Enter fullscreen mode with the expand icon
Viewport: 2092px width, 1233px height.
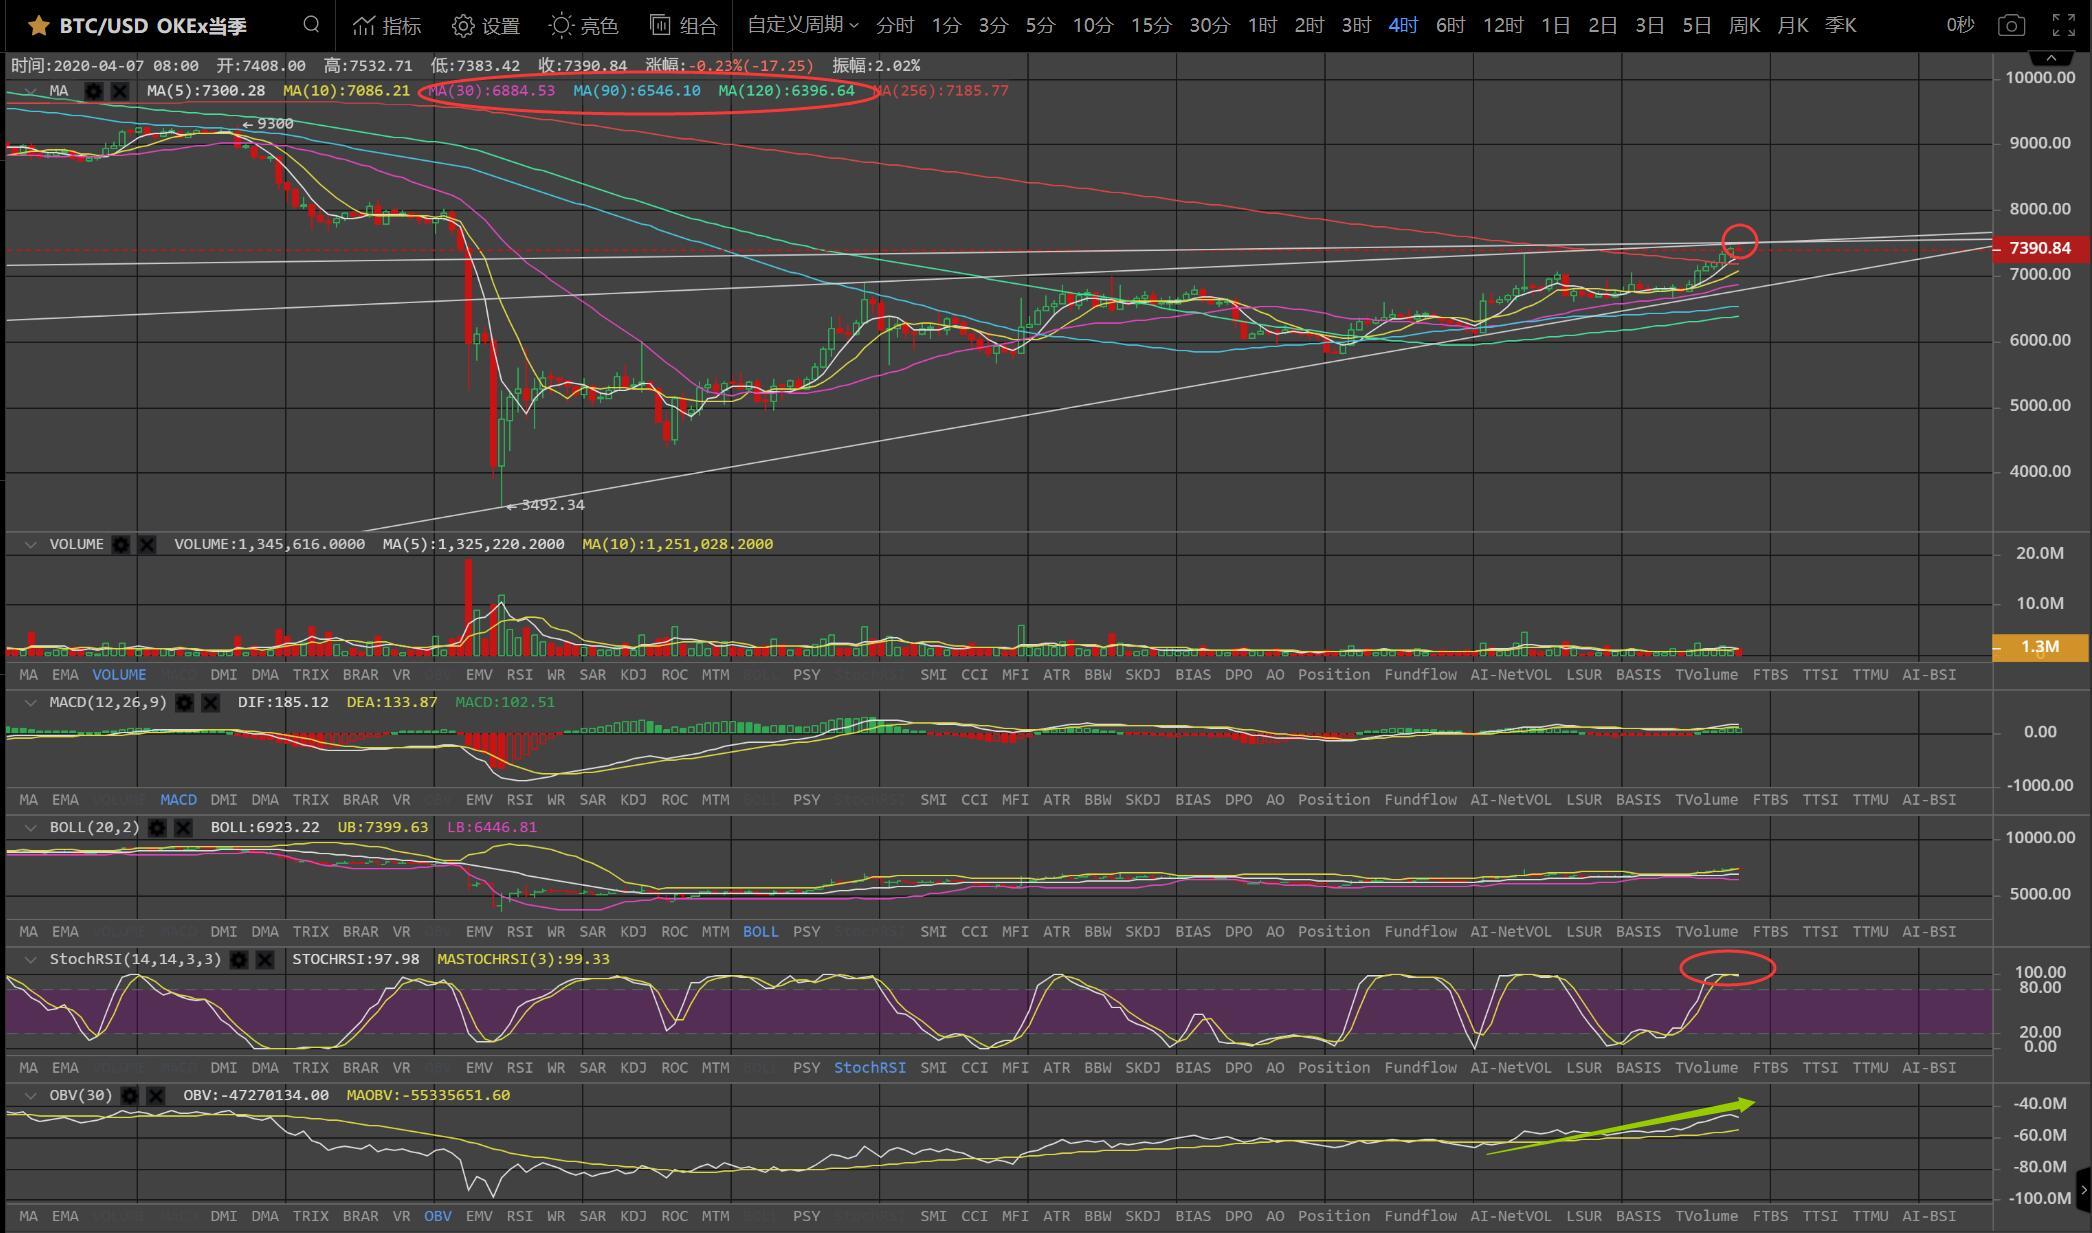coord(2063,25)
